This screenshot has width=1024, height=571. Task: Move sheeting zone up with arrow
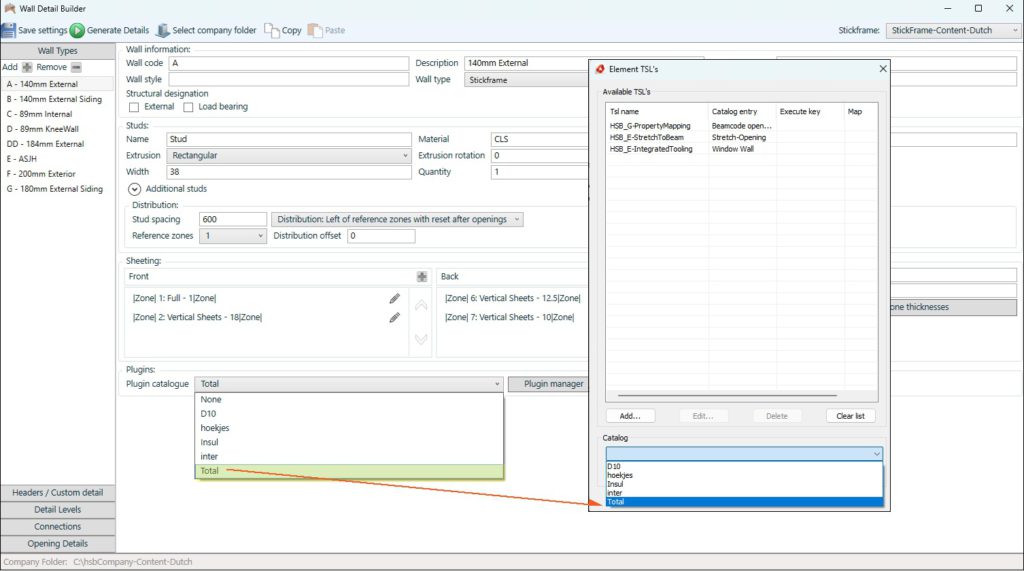pyautogui.click(x=421, y=305)
